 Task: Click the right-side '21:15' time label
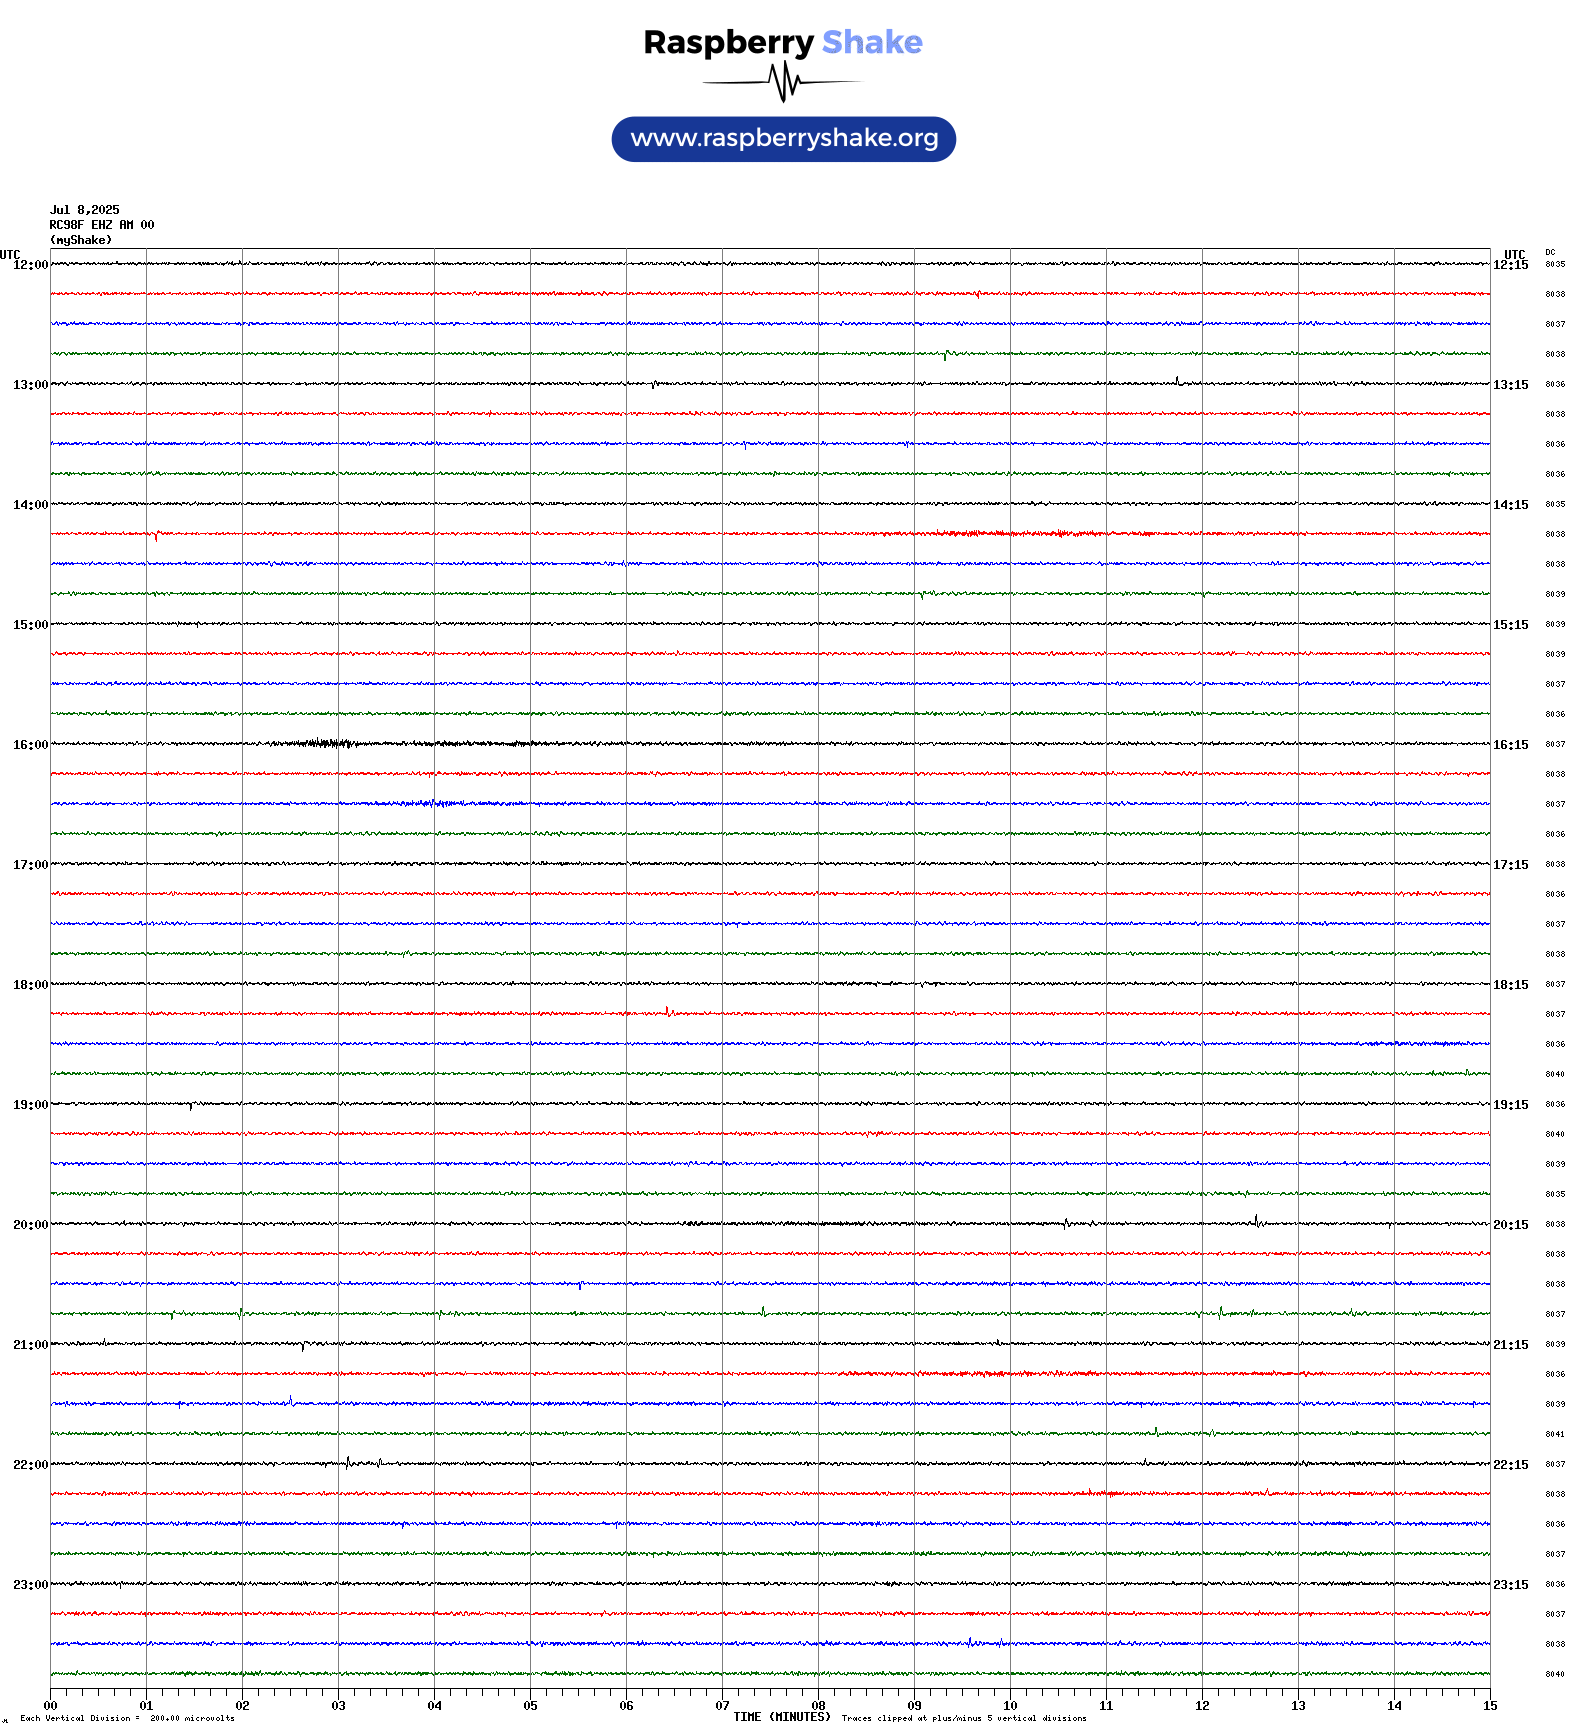click(x=1510, y=1345)
